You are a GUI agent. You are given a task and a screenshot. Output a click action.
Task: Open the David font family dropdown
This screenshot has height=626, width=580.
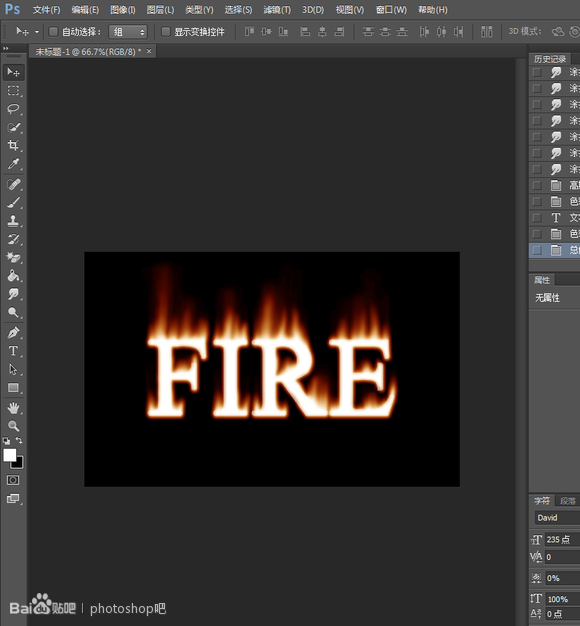pyautogui.click(x=557, y=518)
